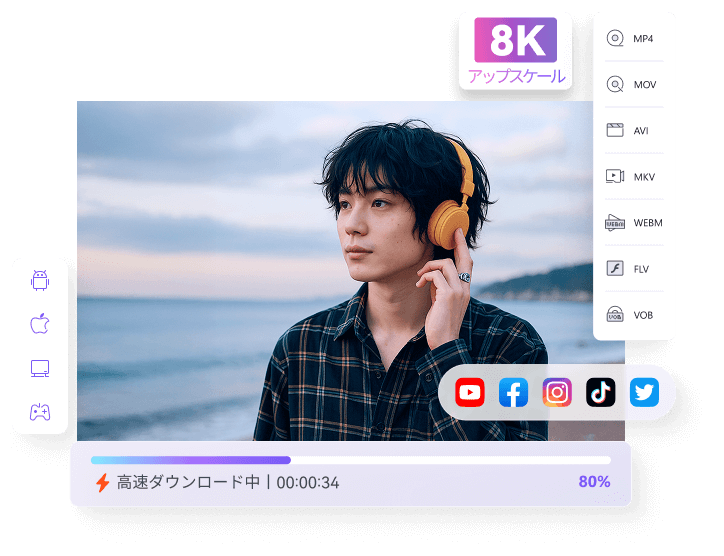724x556 pixels.
Task: Click the download progress bar
Action: [x=350, y=460]
